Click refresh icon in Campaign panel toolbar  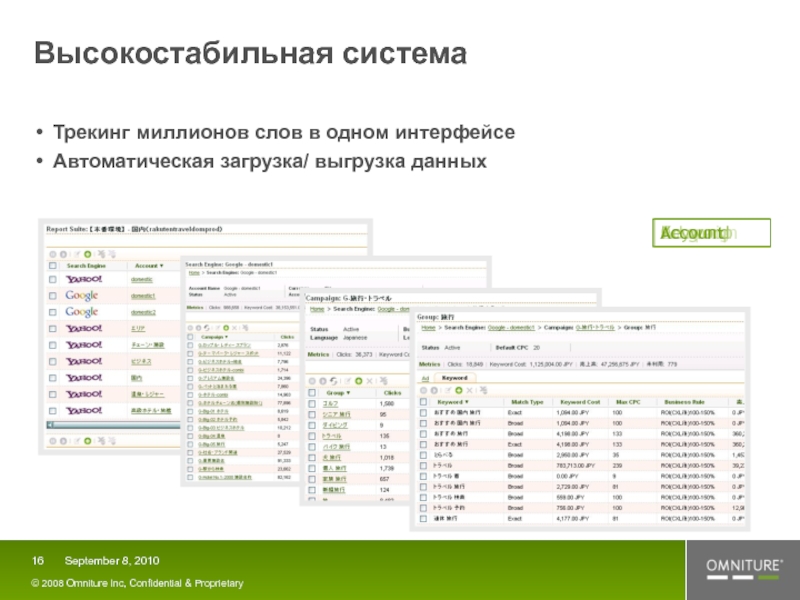(x=334, y=381)
